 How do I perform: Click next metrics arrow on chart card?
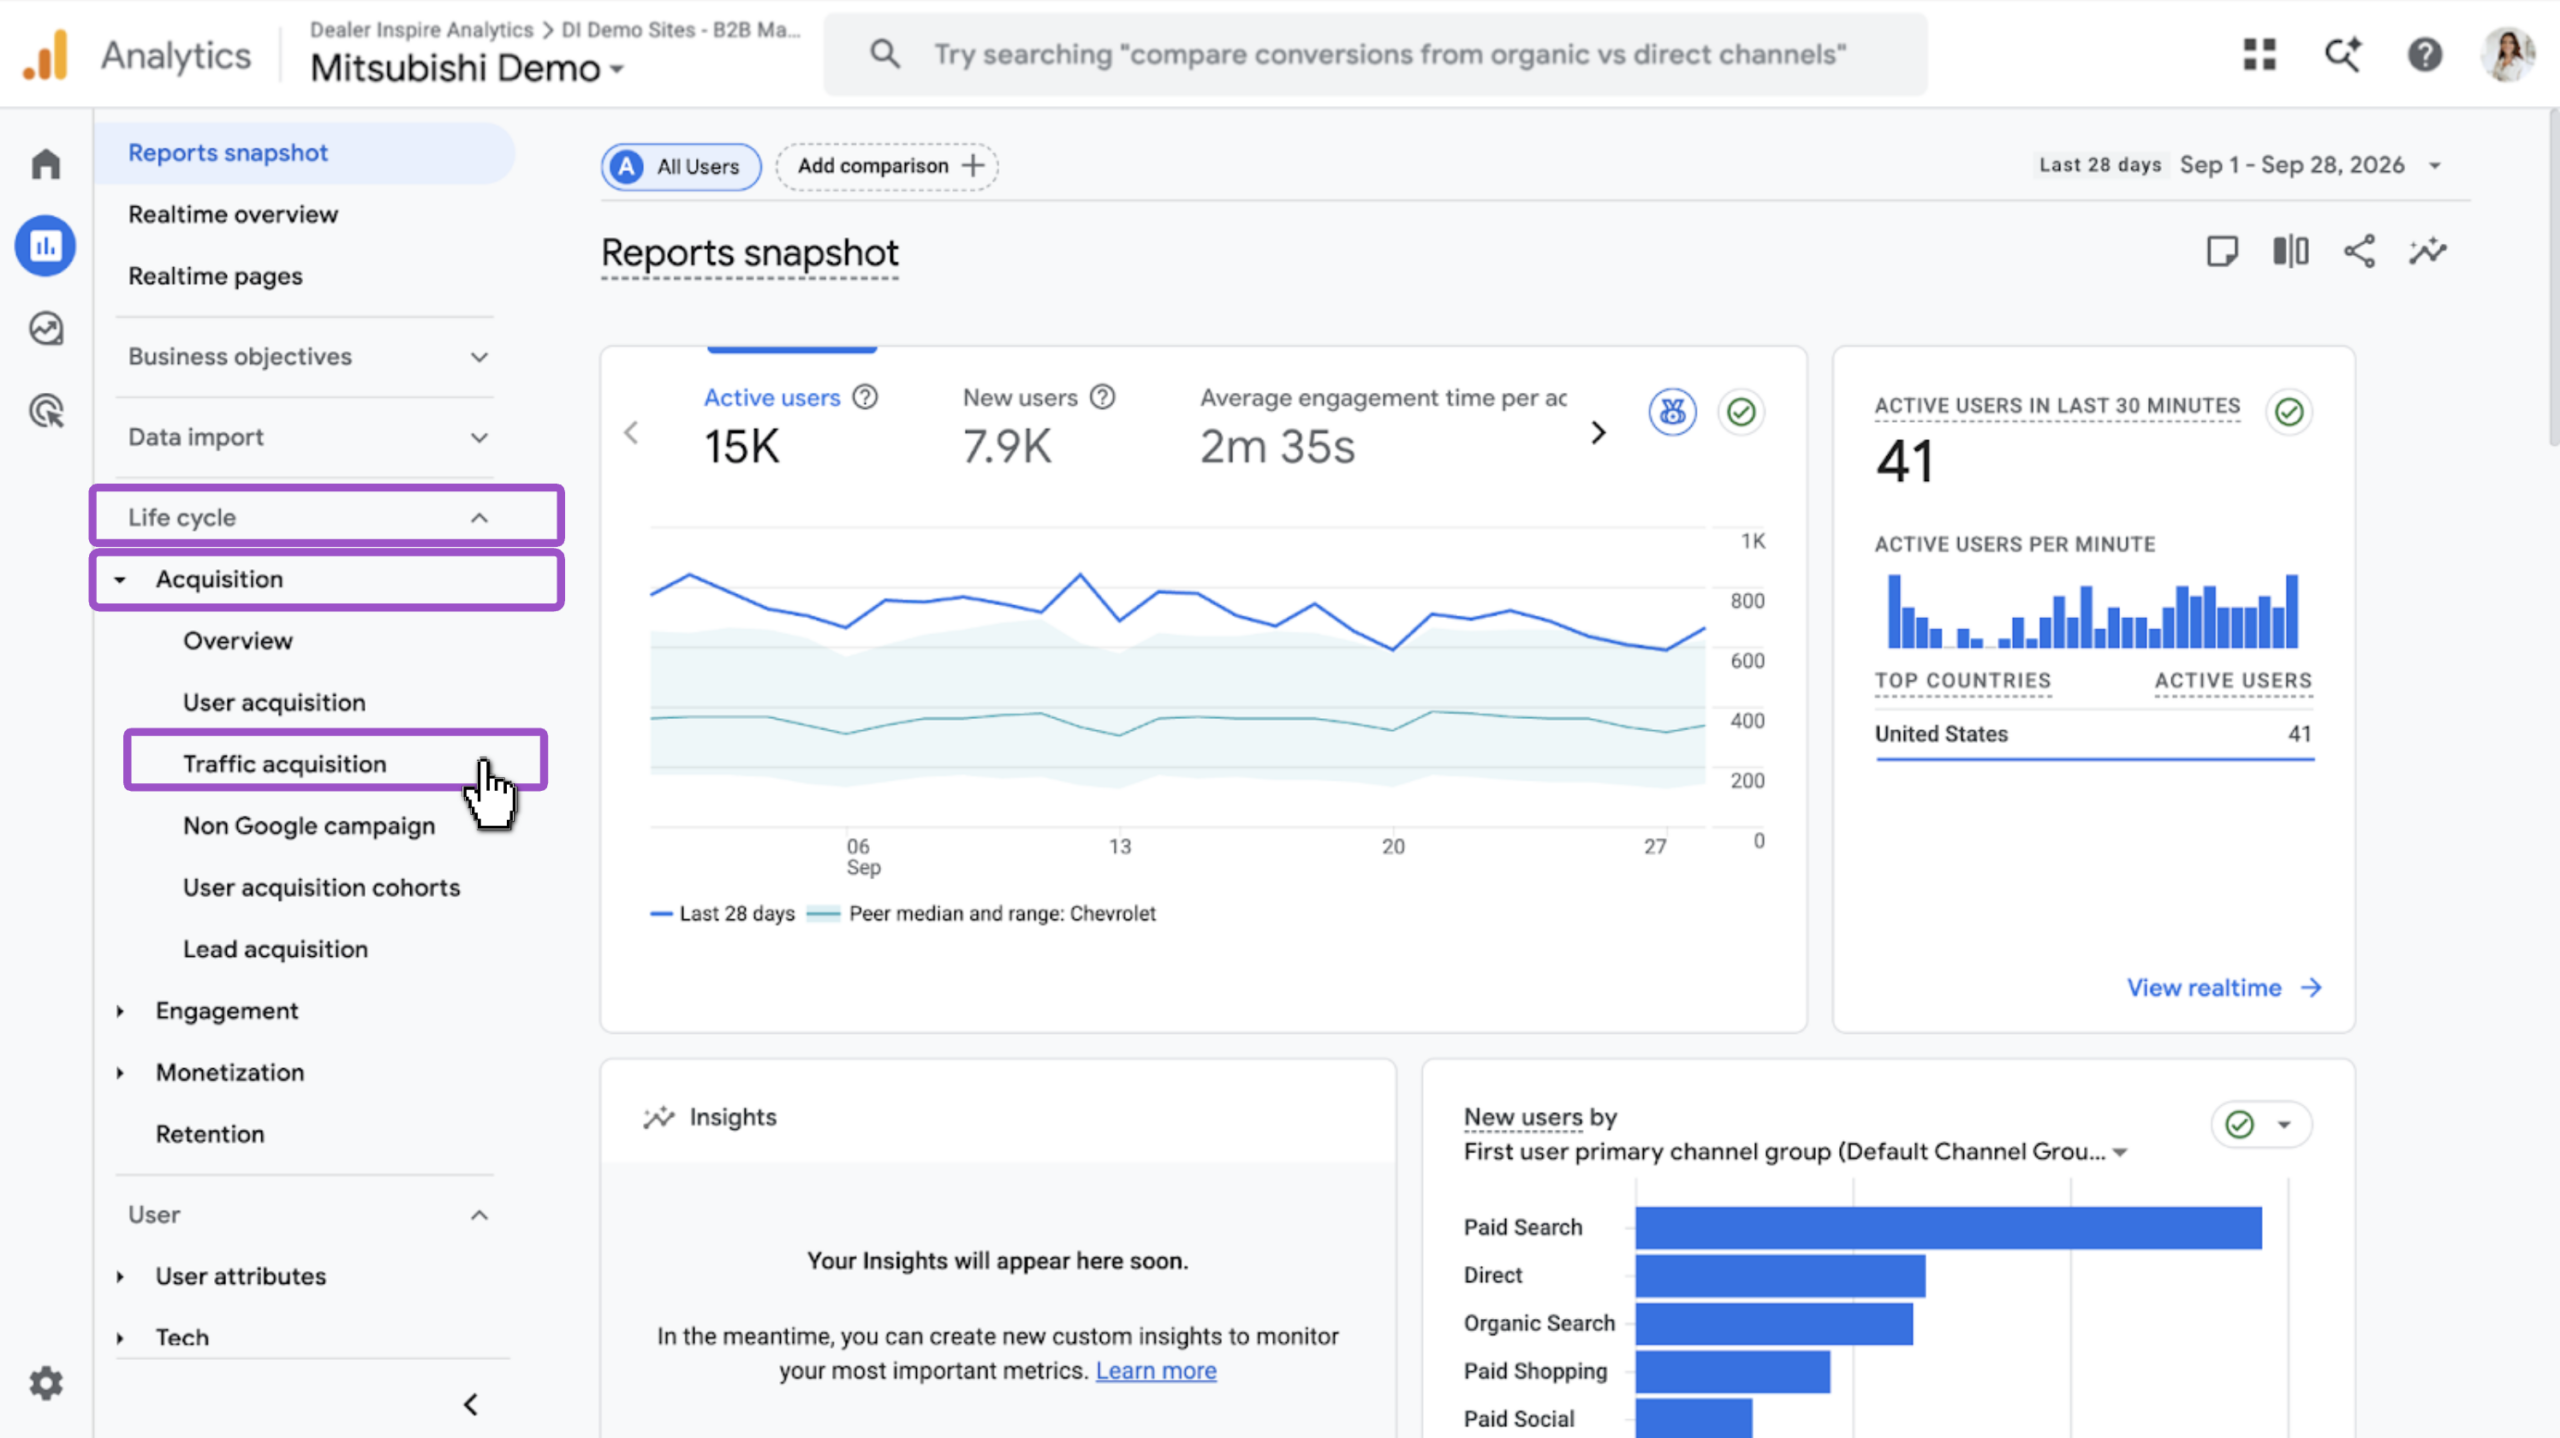tap(1598, 432)
